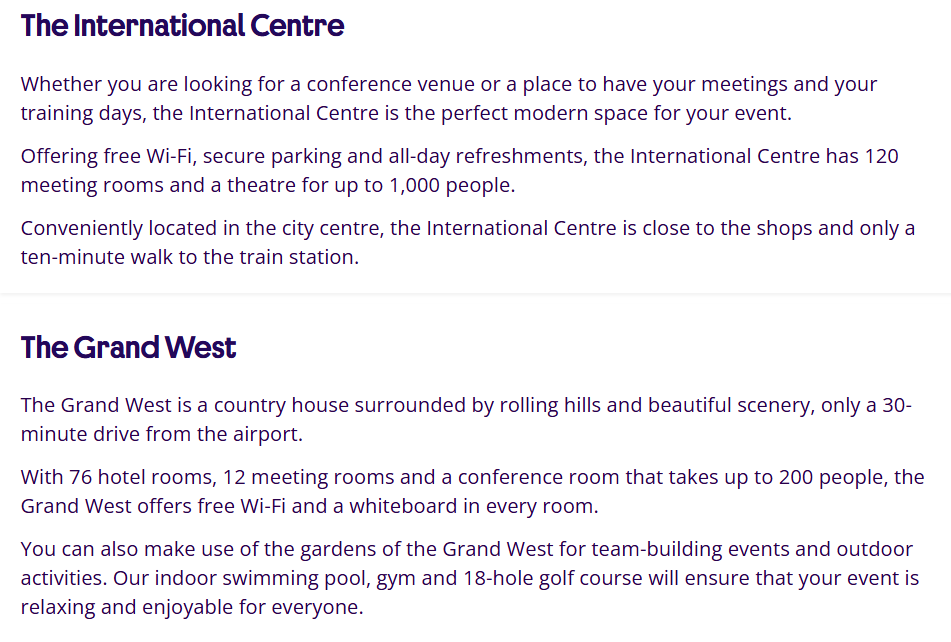This screenshot has width=951, height=642.
Task: Click the paragraph starting 'Offering free Wi-Fi'
Action: point(459,170)
